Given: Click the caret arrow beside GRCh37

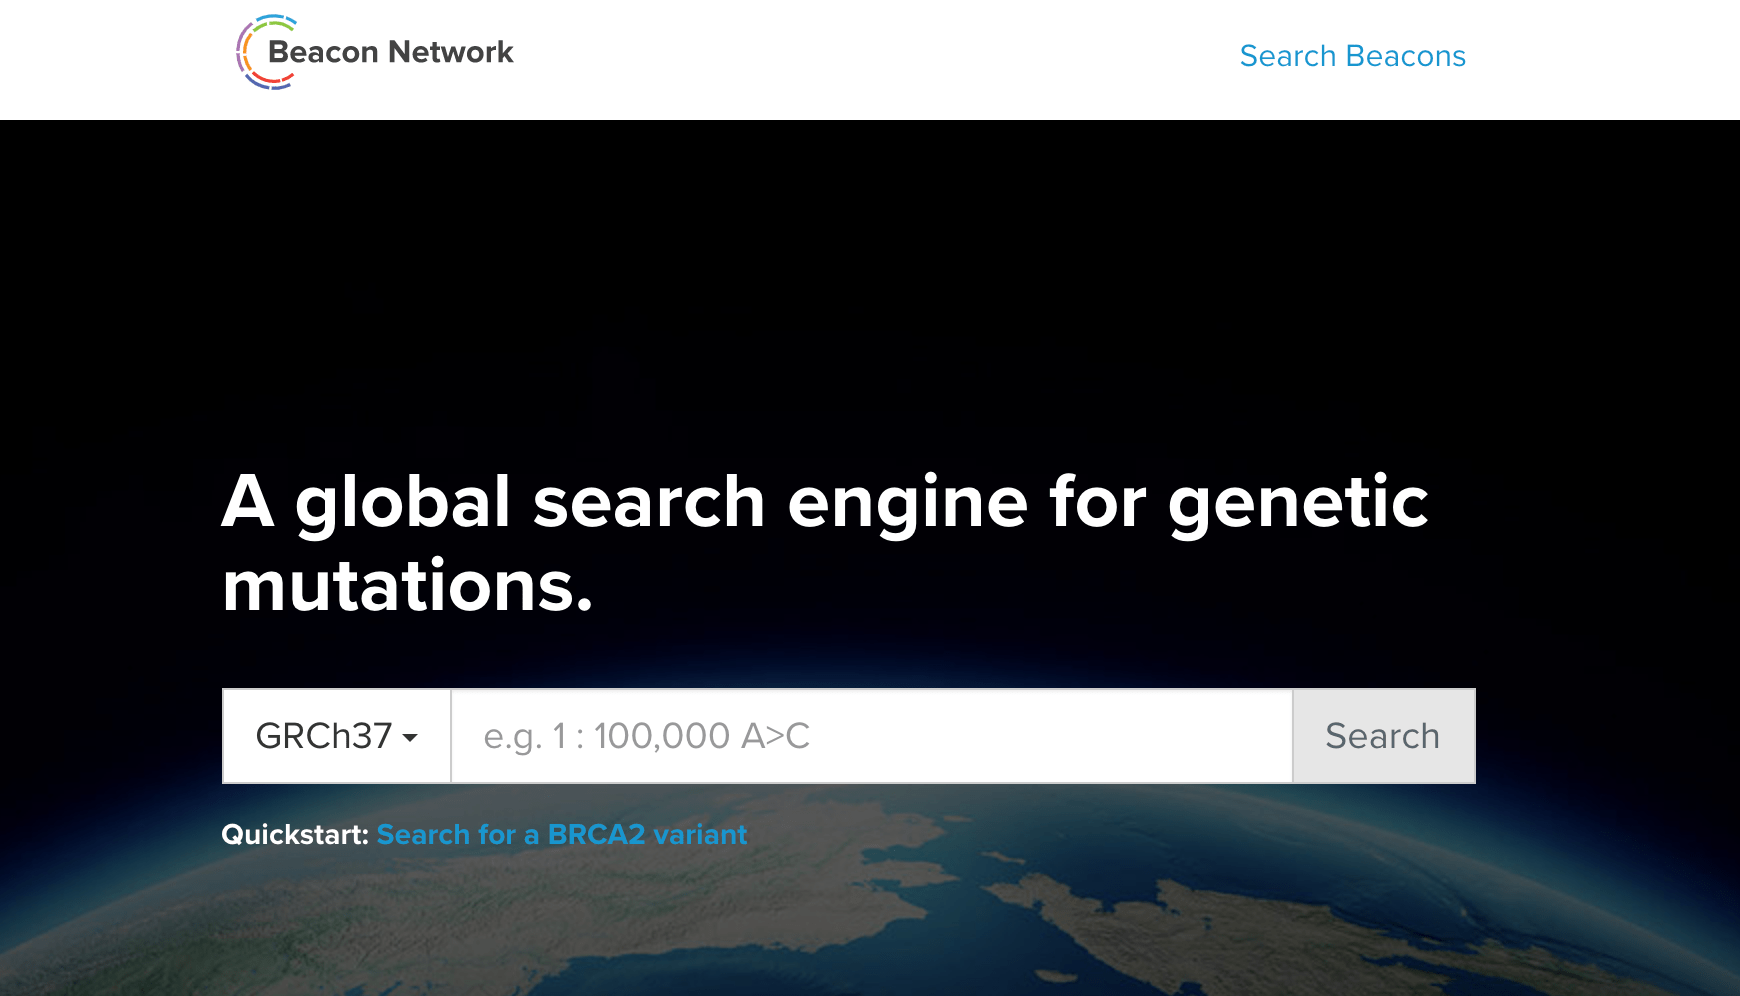Looking at the screenshot, I should click(410, 738).
